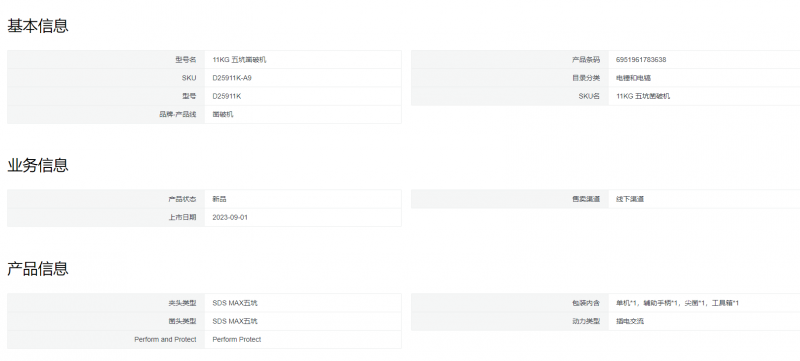Image resolution: width=800 pixels, height=361 pixels.
Task: Select the barcode number 6951961783638
Action: click(x=641, y=60)
